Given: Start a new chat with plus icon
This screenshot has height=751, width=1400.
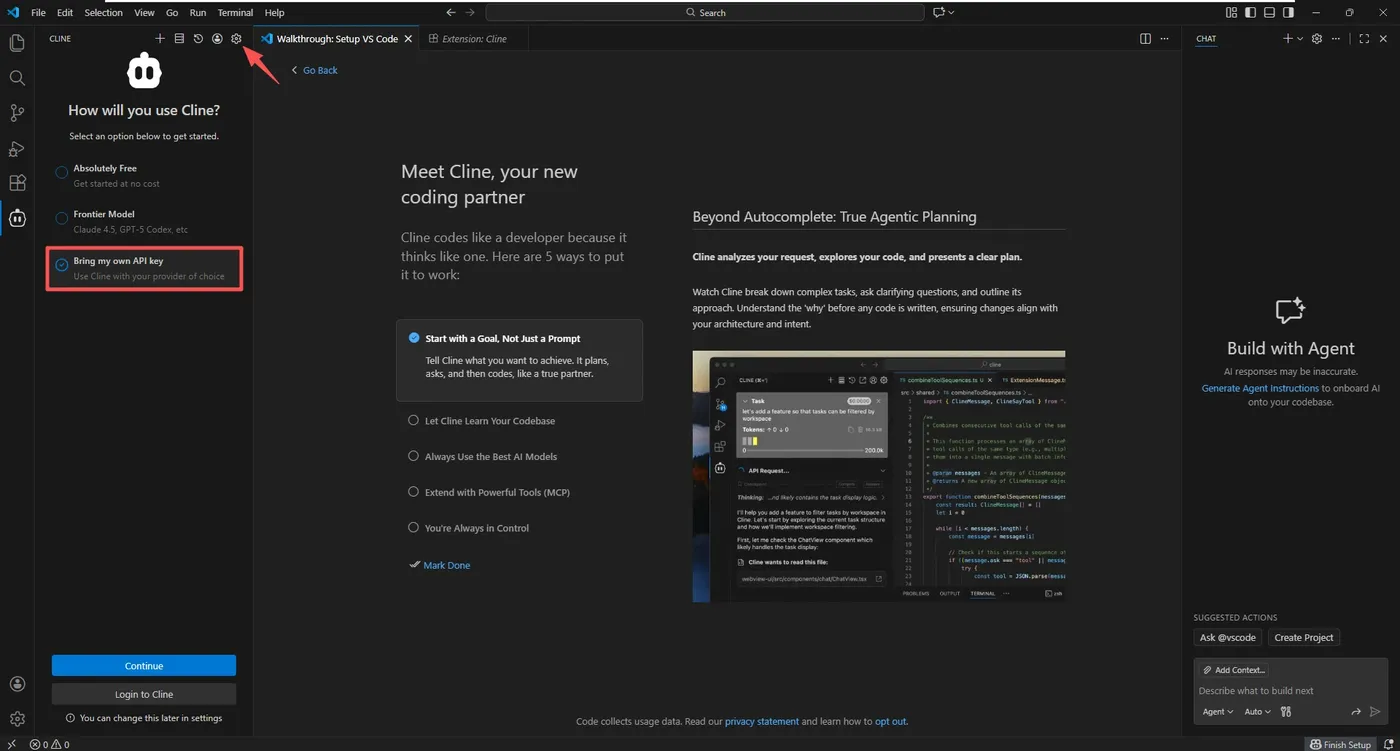Looking at the screenshot, I should pyautogui.click(x=1288, y=39).
